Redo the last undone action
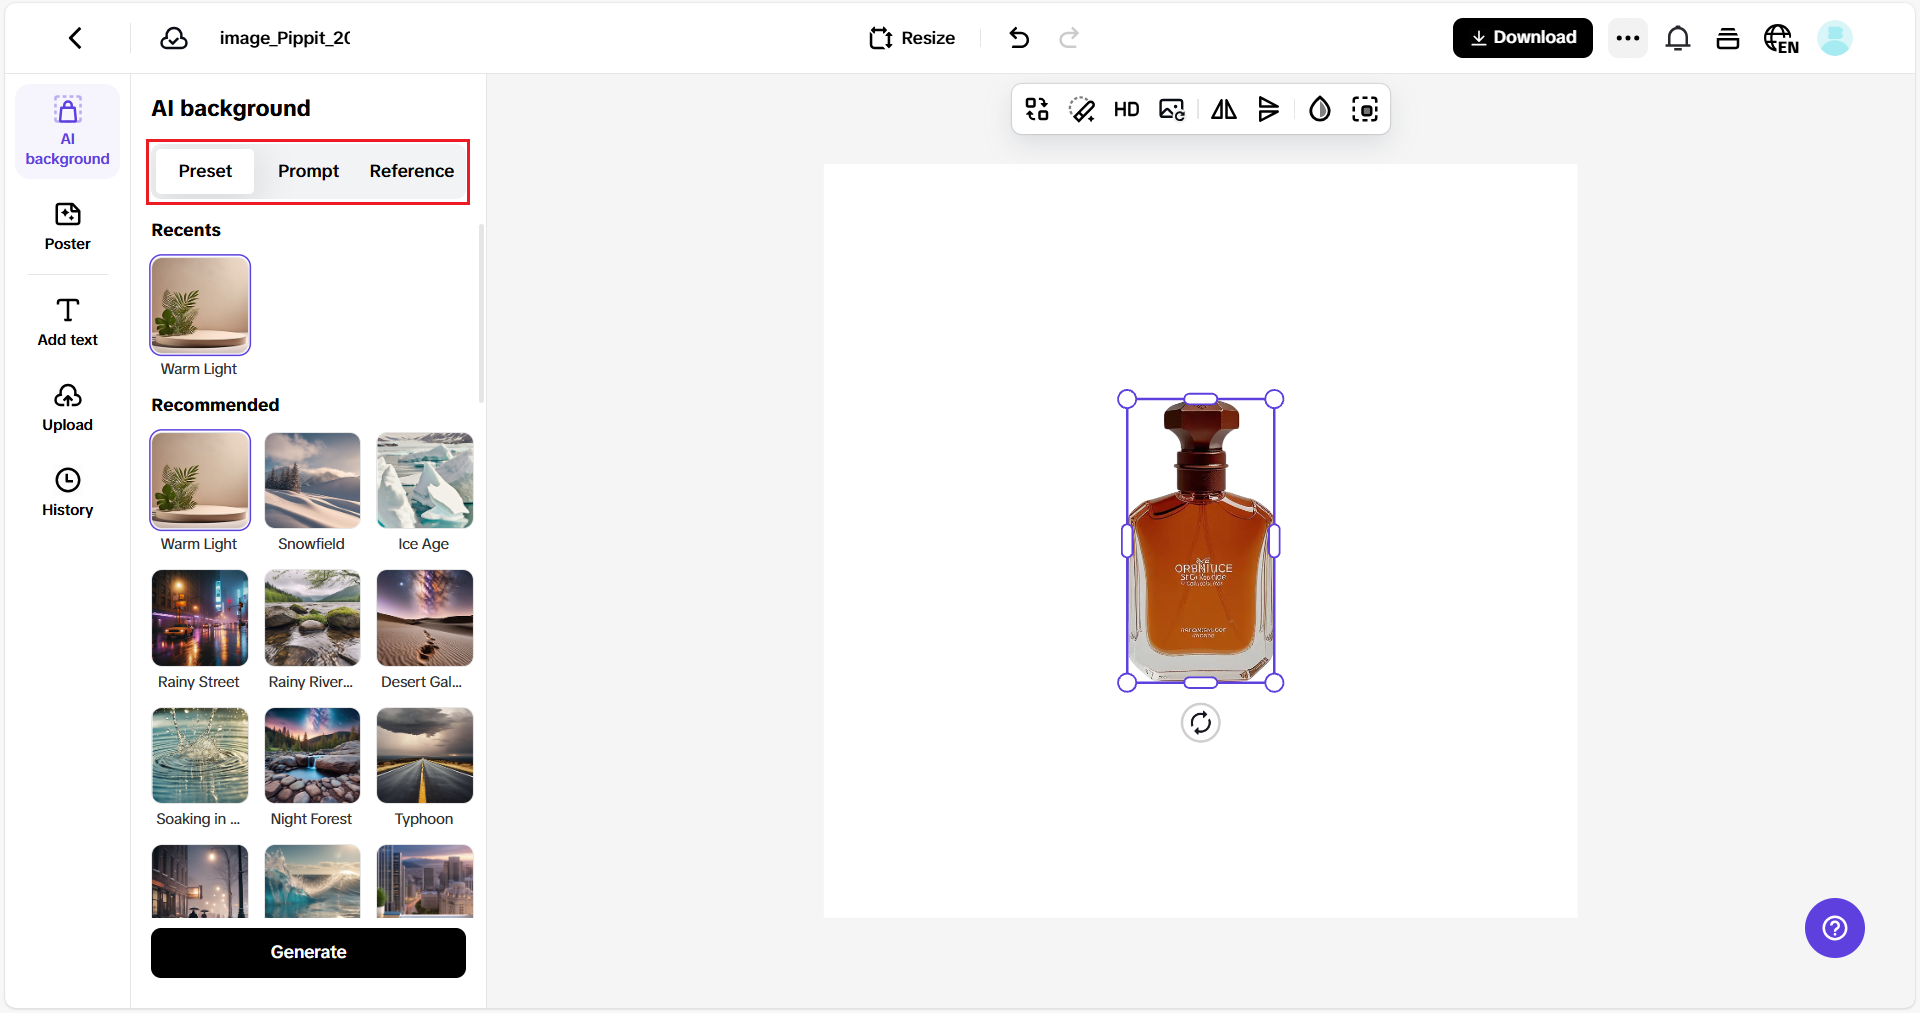This screenshot has height=1013, width=1920. 1069,38
